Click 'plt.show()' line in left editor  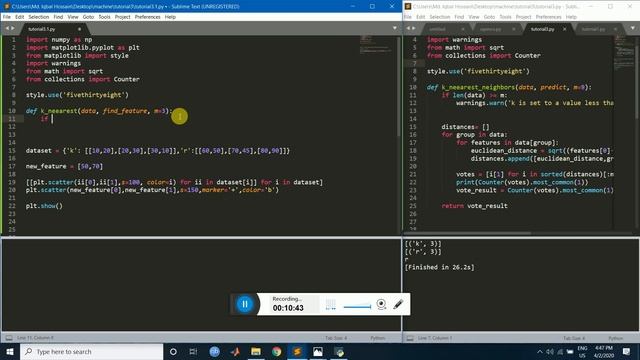tap(44, 206)
